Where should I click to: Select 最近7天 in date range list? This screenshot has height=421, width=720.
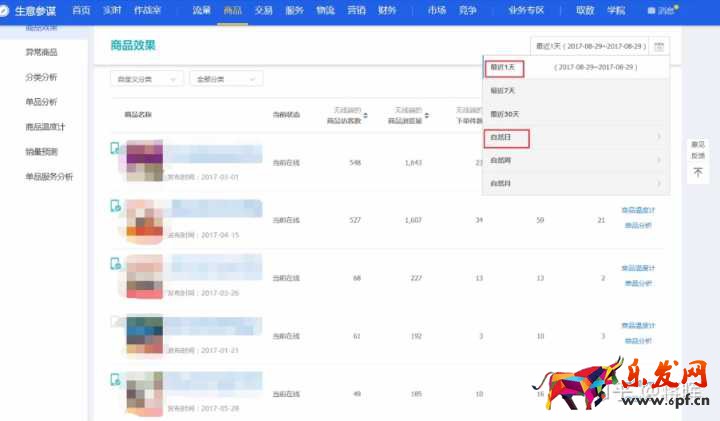(x=503, y=90)
